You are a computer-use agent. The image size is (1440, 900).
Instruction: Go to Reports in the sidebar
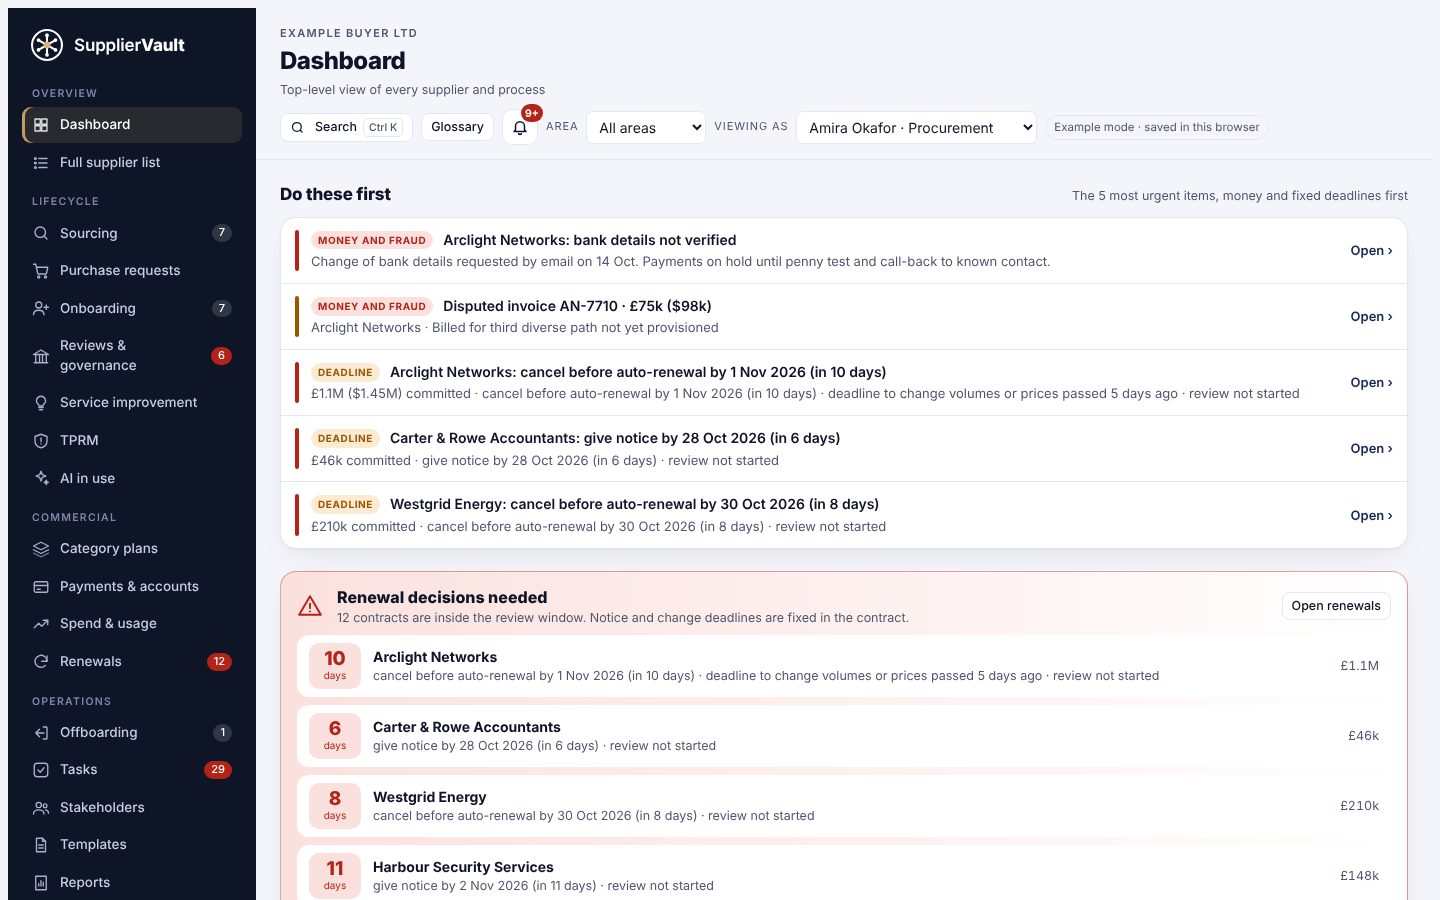[132, 883]
